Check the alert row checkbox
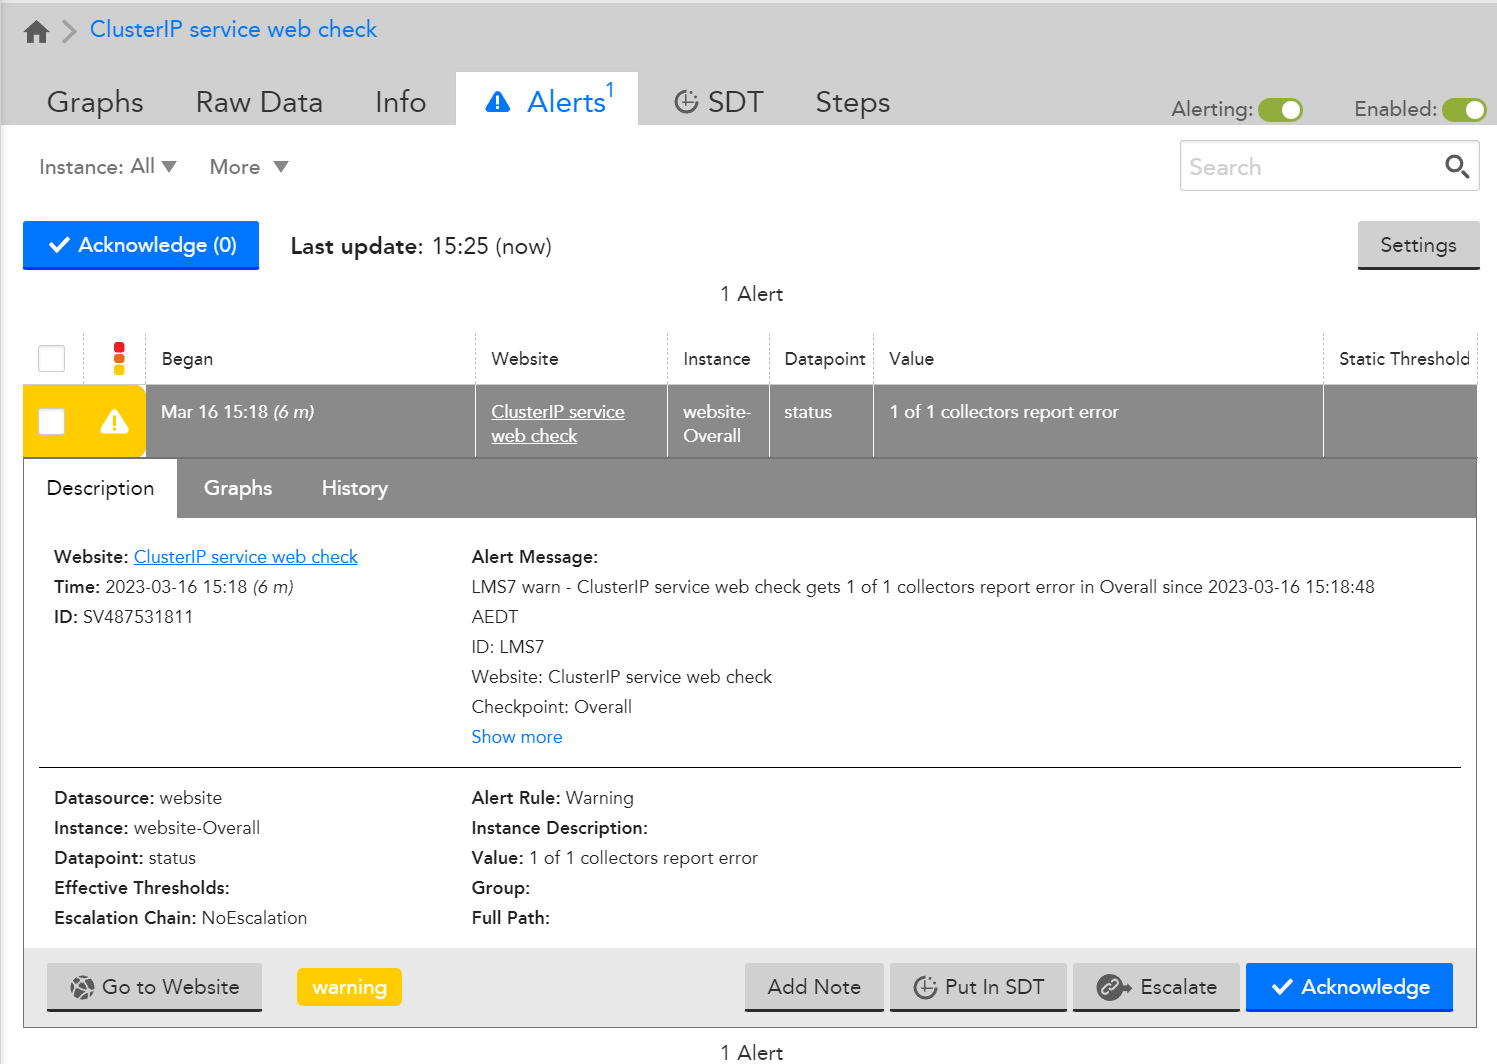This screenshot has width=1497, height=1064. click(x=51, y=421)
